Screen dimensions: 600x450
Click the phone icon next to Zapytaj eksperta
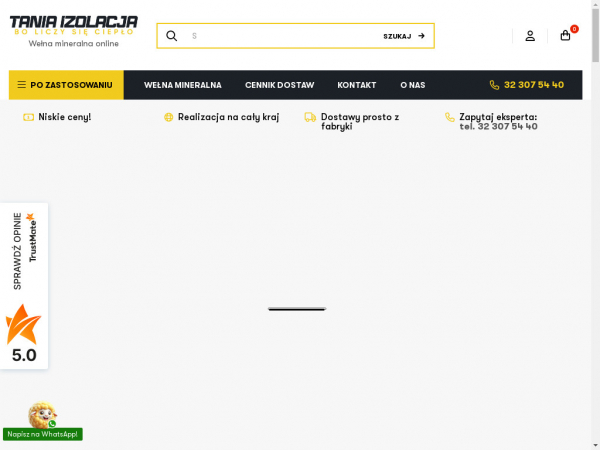coord(450,117)
